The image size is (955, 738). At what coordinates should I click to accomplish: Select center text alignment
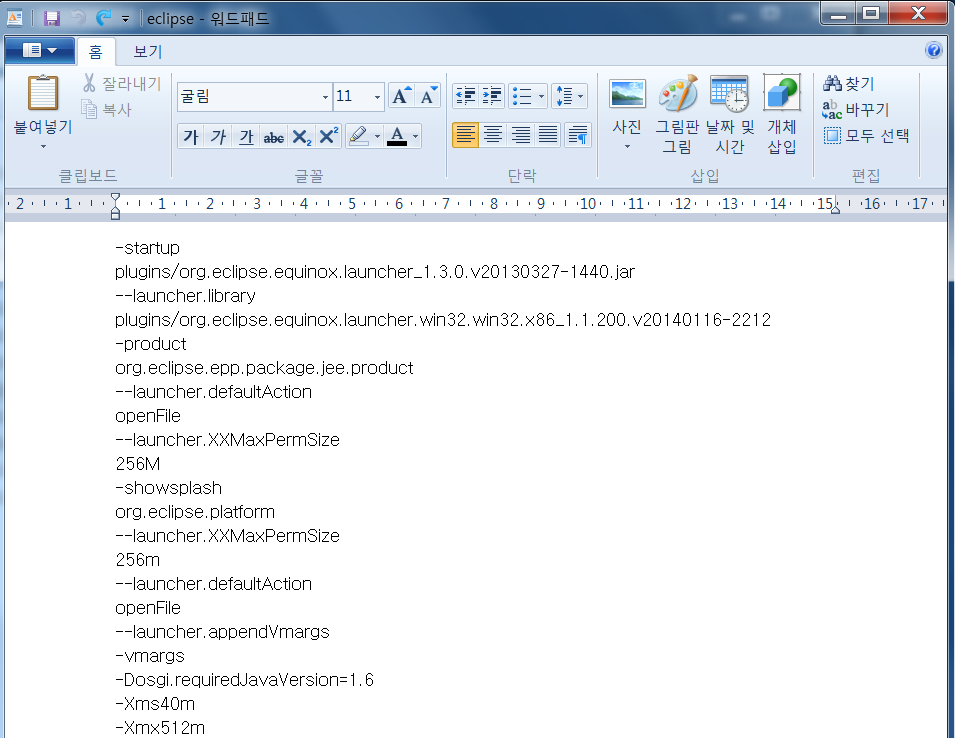[x=493, y=135]
